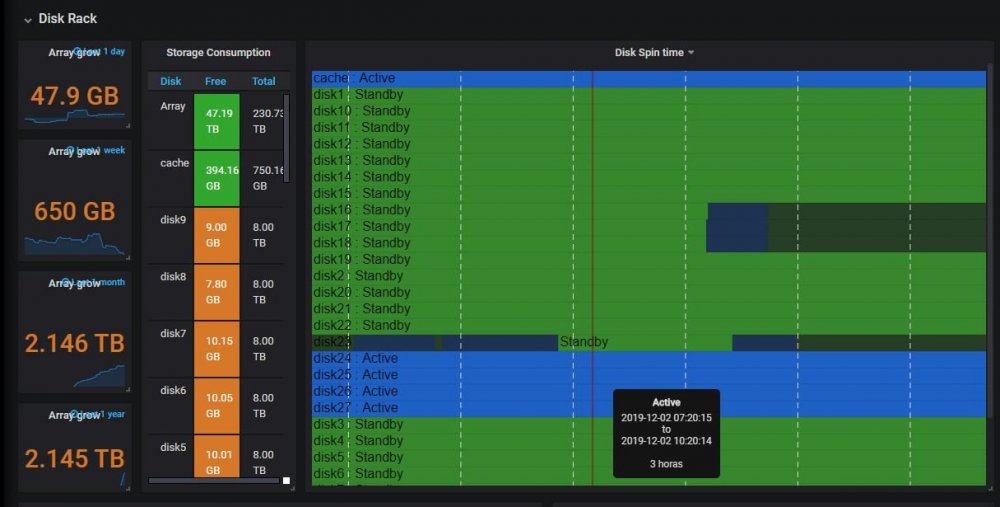Click the disk9 9.00 GB free cell

tap(217, 235)
